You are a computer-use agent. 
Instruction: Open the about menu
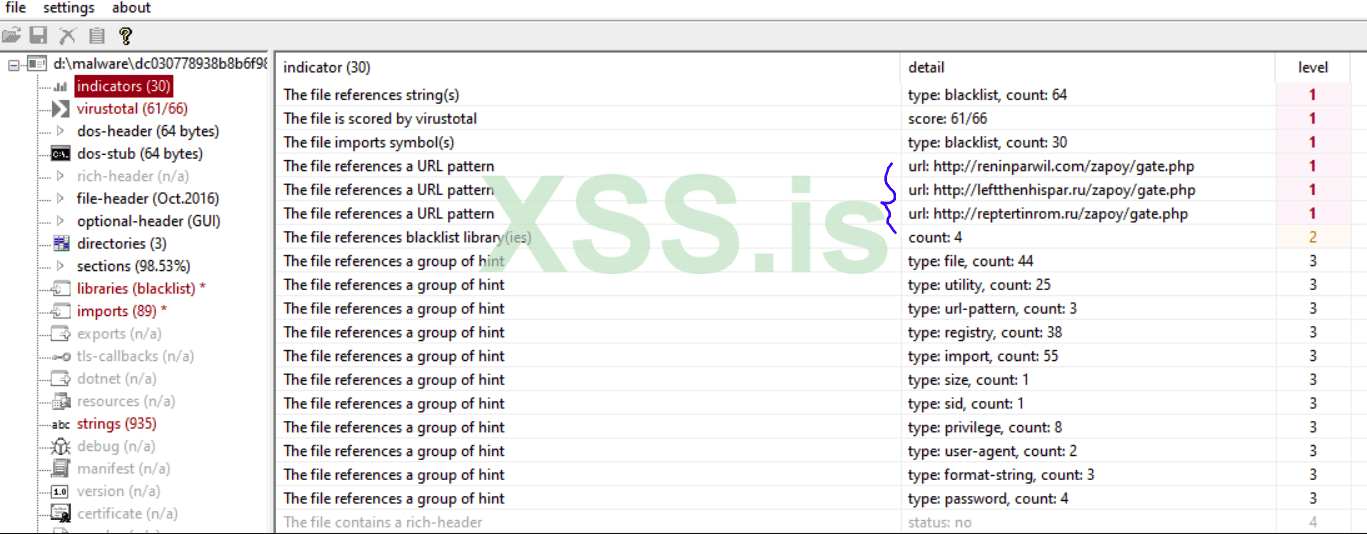131,8
